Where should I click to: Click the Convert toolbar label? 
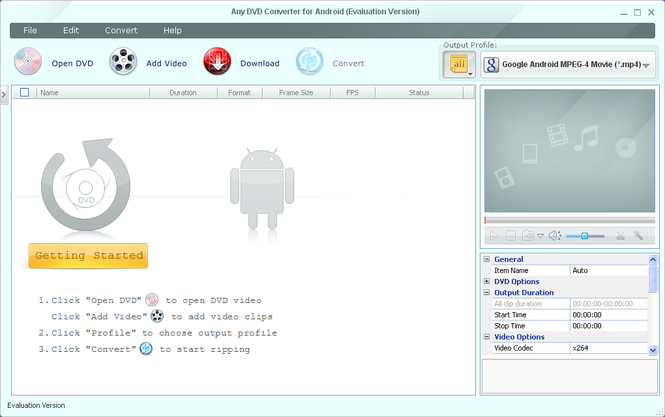tap(348, 63)
